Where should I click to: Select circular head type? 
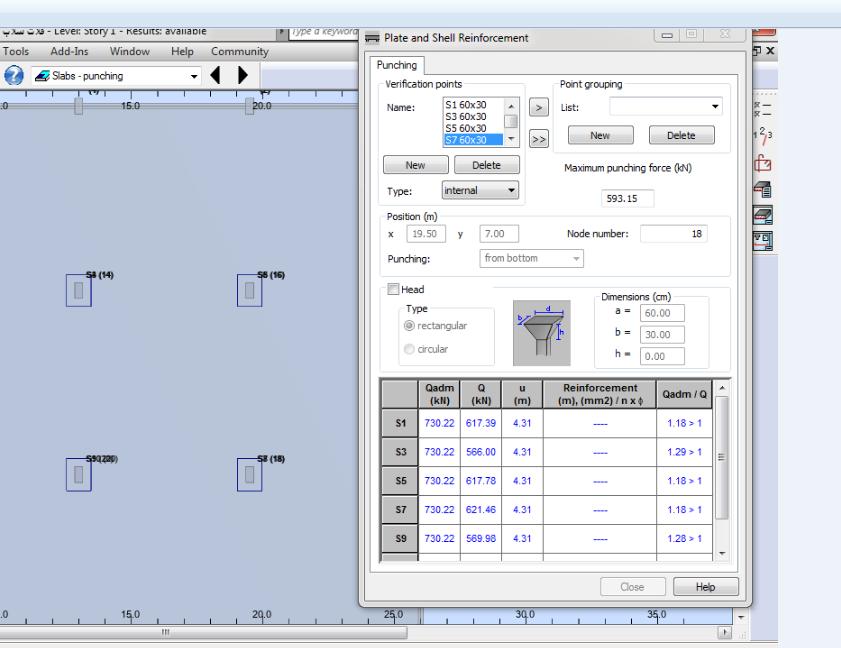409,349
